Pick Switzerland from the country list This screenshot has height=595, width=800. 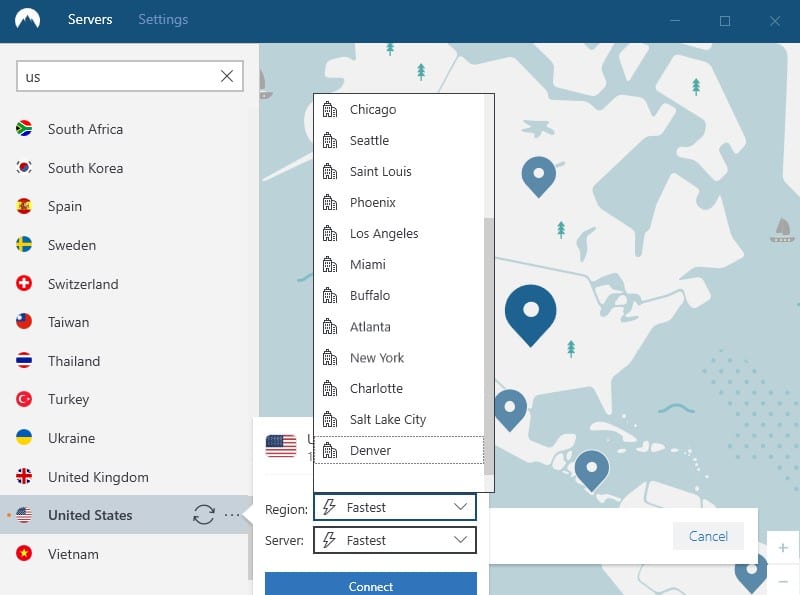click(83, 284)
